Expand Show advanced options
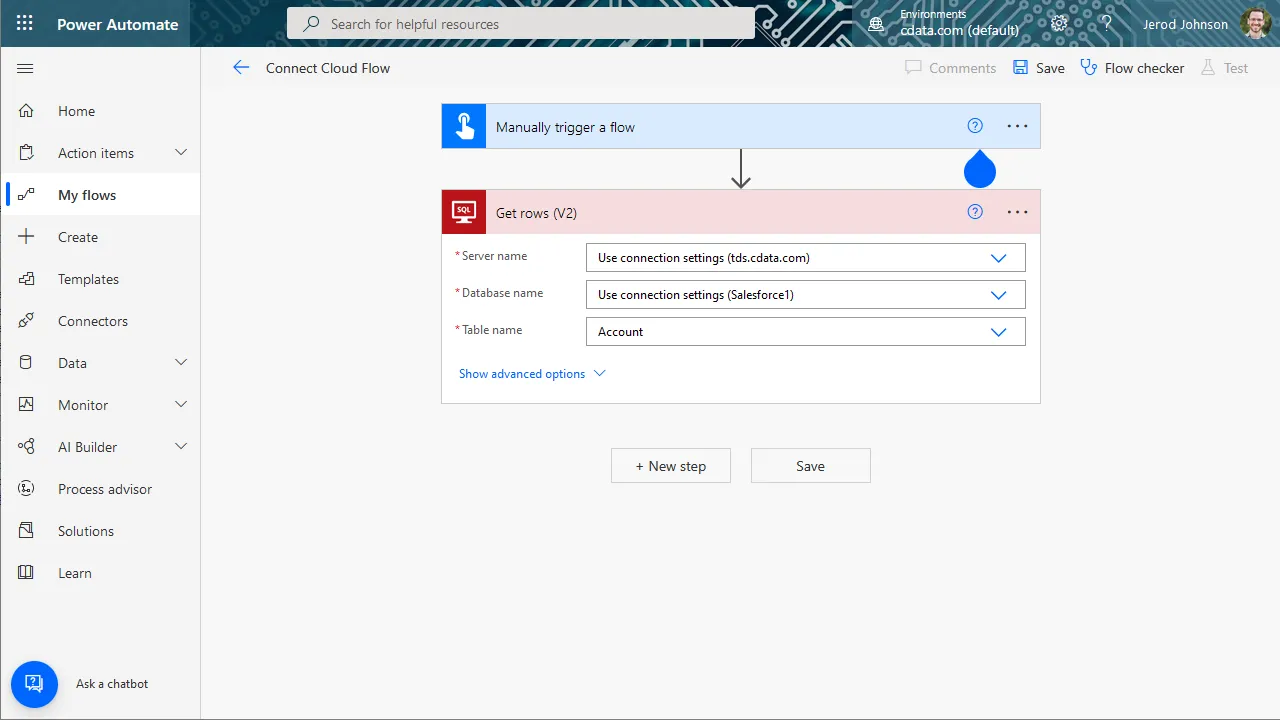Screen dimensions: 1280x720 pos(531,373)
